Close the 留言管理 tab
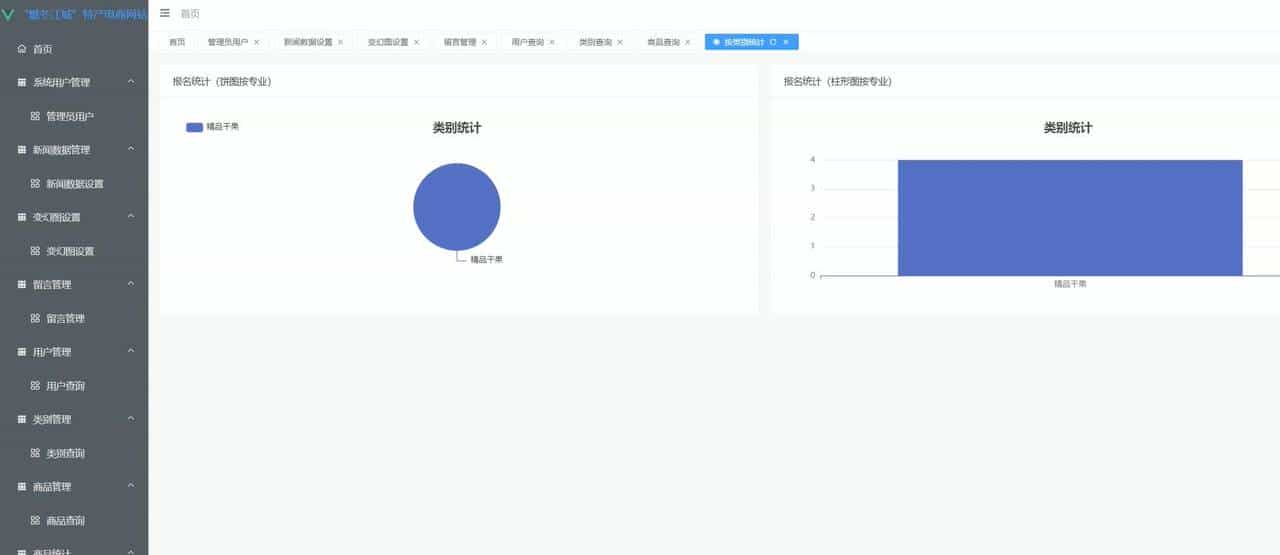This screenshot has height=555, width=1280. [484, 42]
